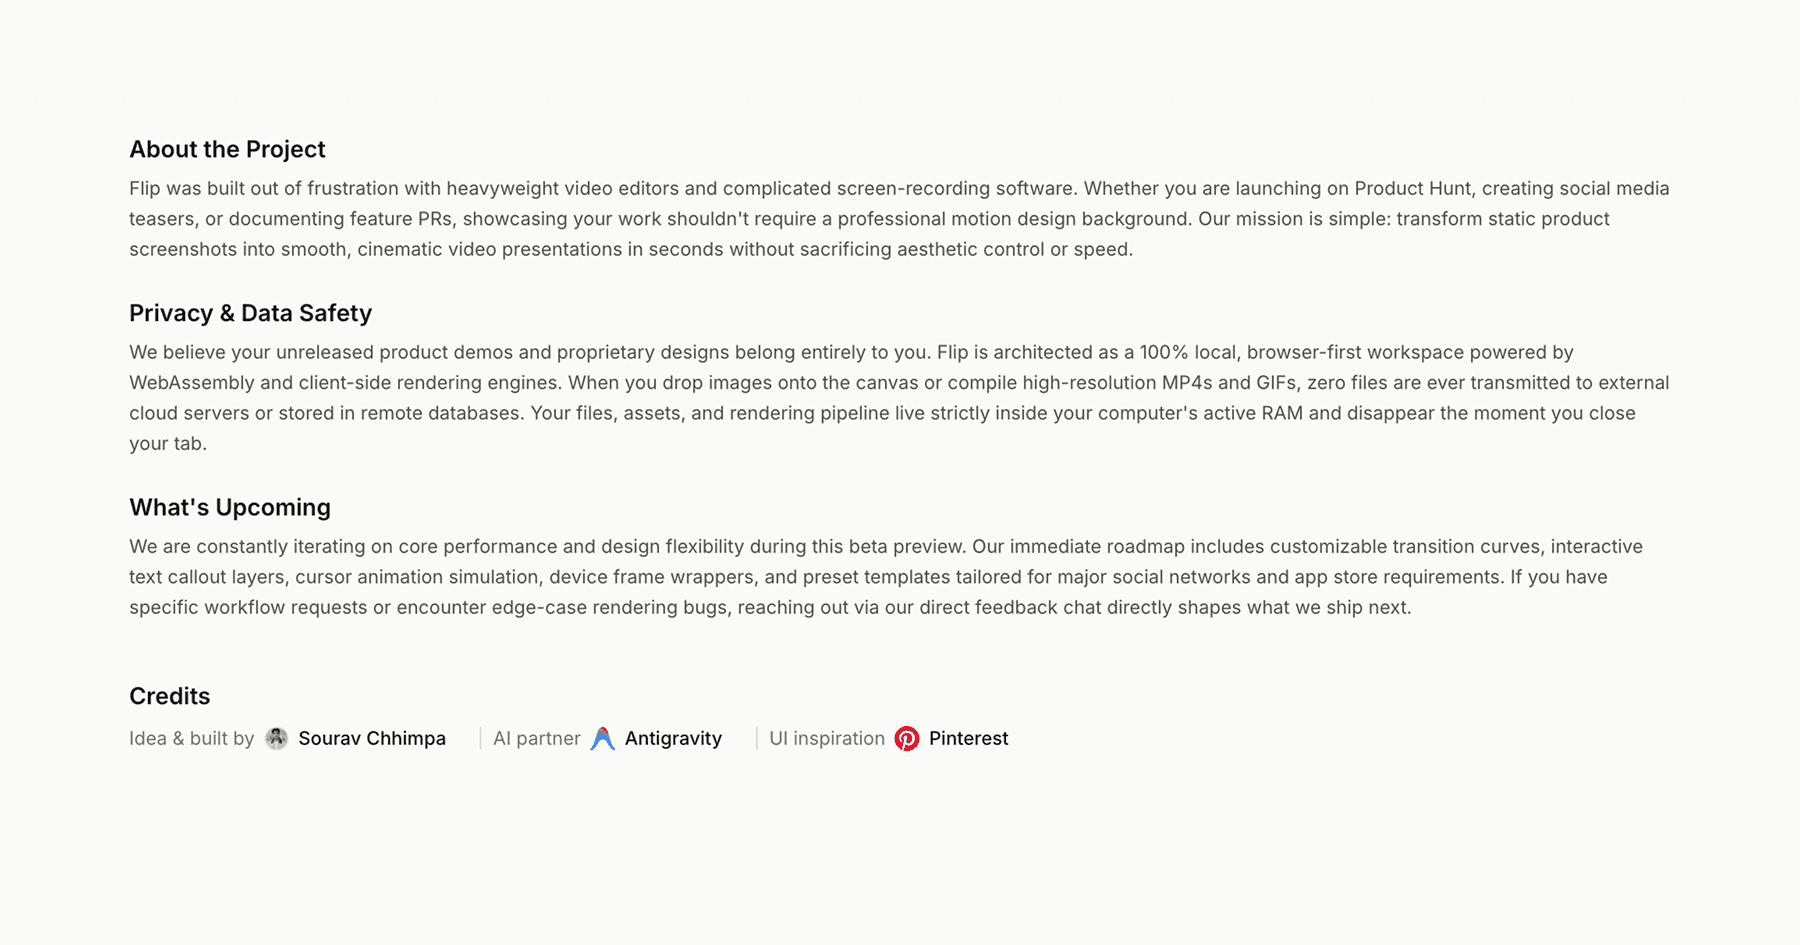
Task: Click the 'AI partner' label
Action: tap(536, 738)
